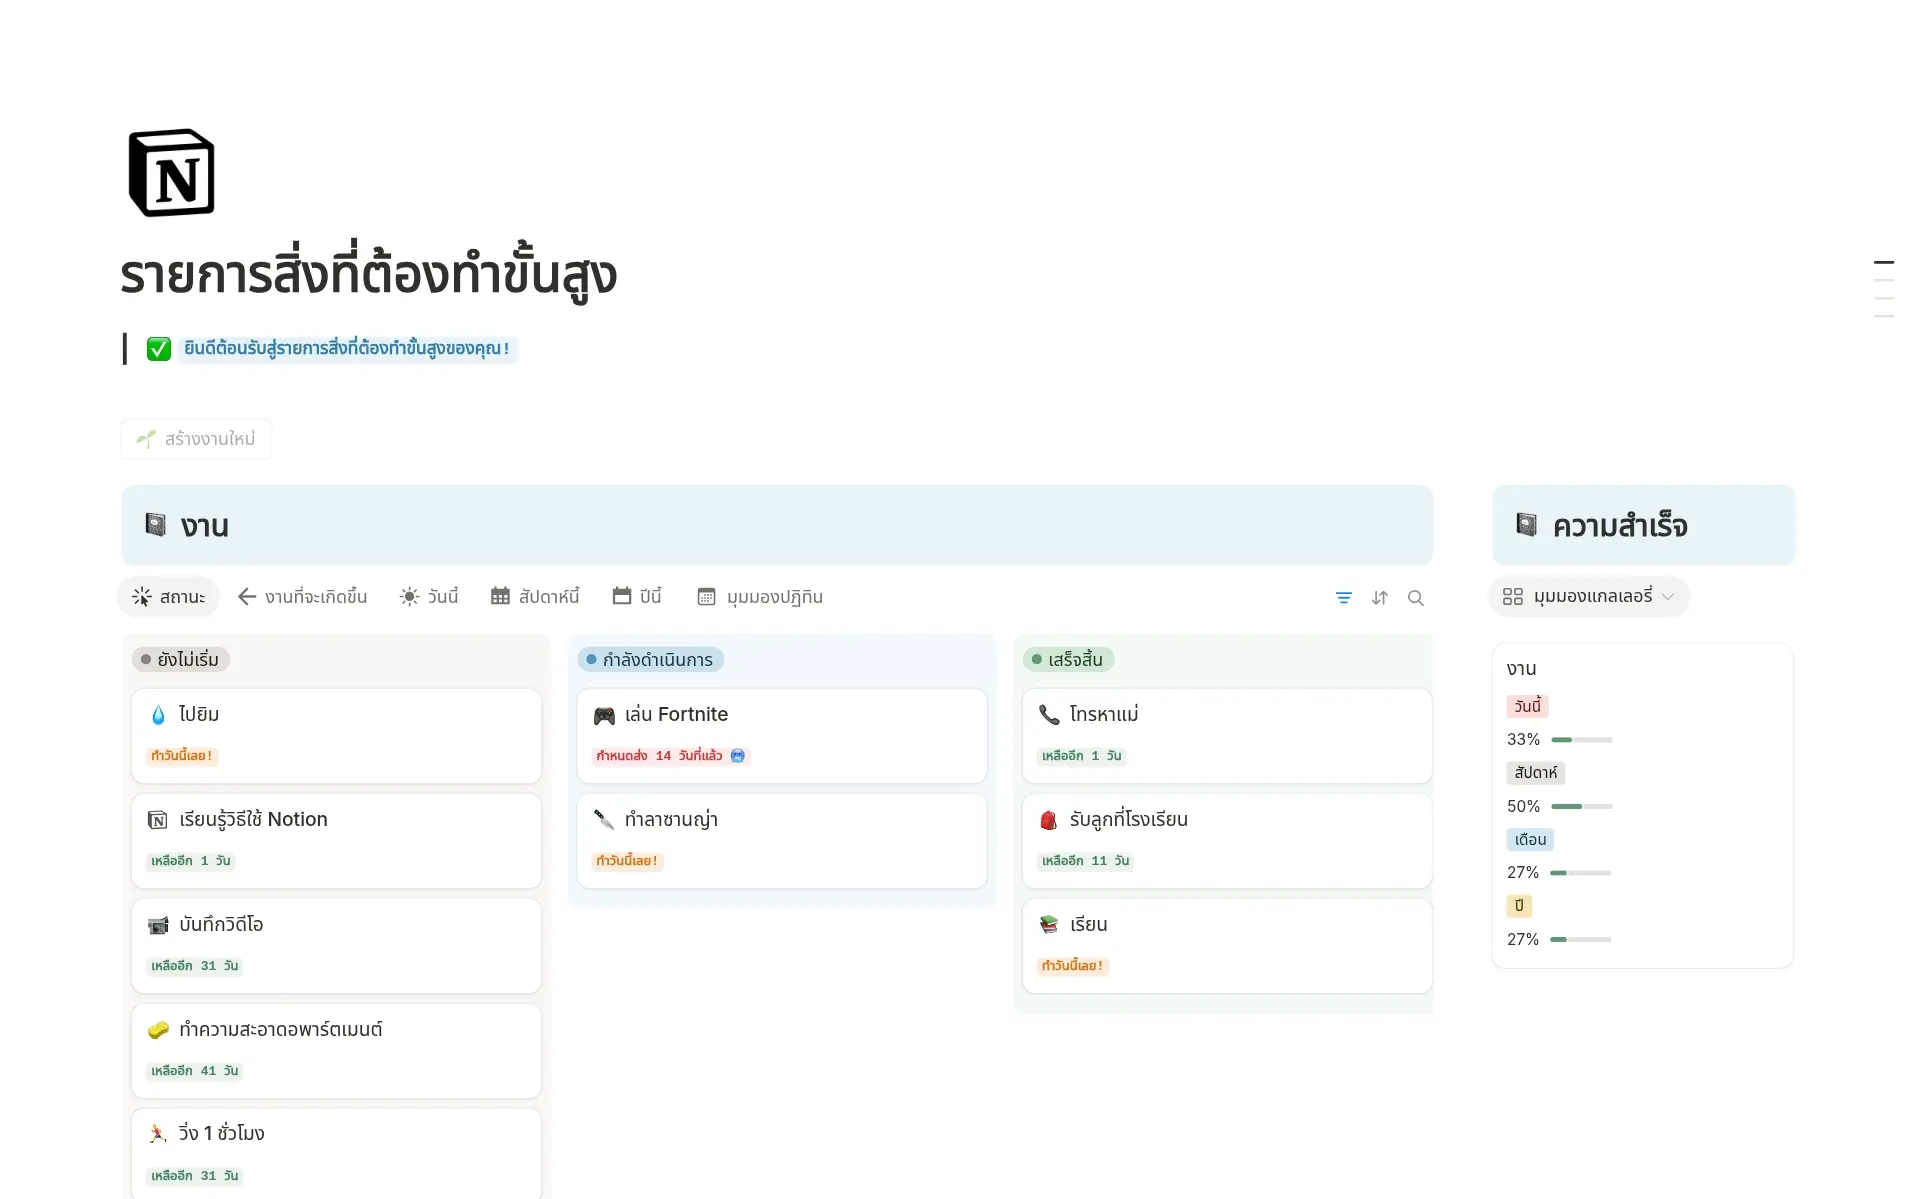
Task: Click the green checkmark emoji in the callout
Action: [159, 349]
